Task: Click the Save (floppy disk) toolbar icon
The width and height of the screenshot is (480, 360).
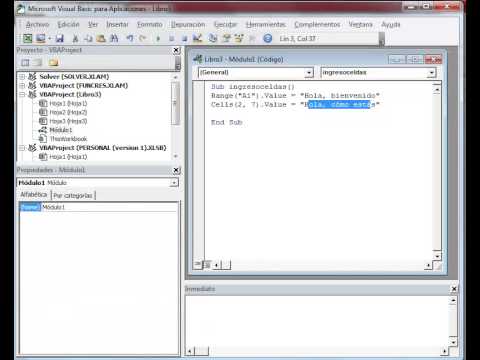Action: point(60,39)
